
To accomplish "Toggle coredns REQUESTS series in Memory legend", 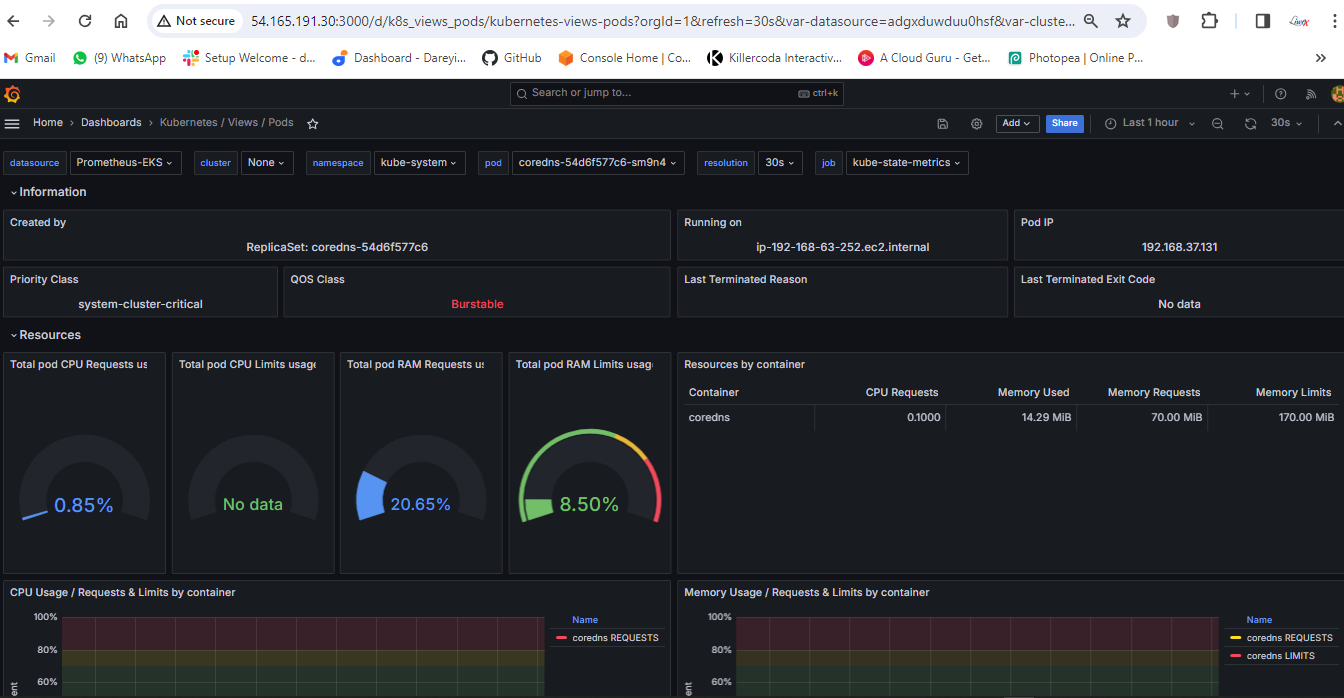I will pyautogui.click(x=1288, y=638).
